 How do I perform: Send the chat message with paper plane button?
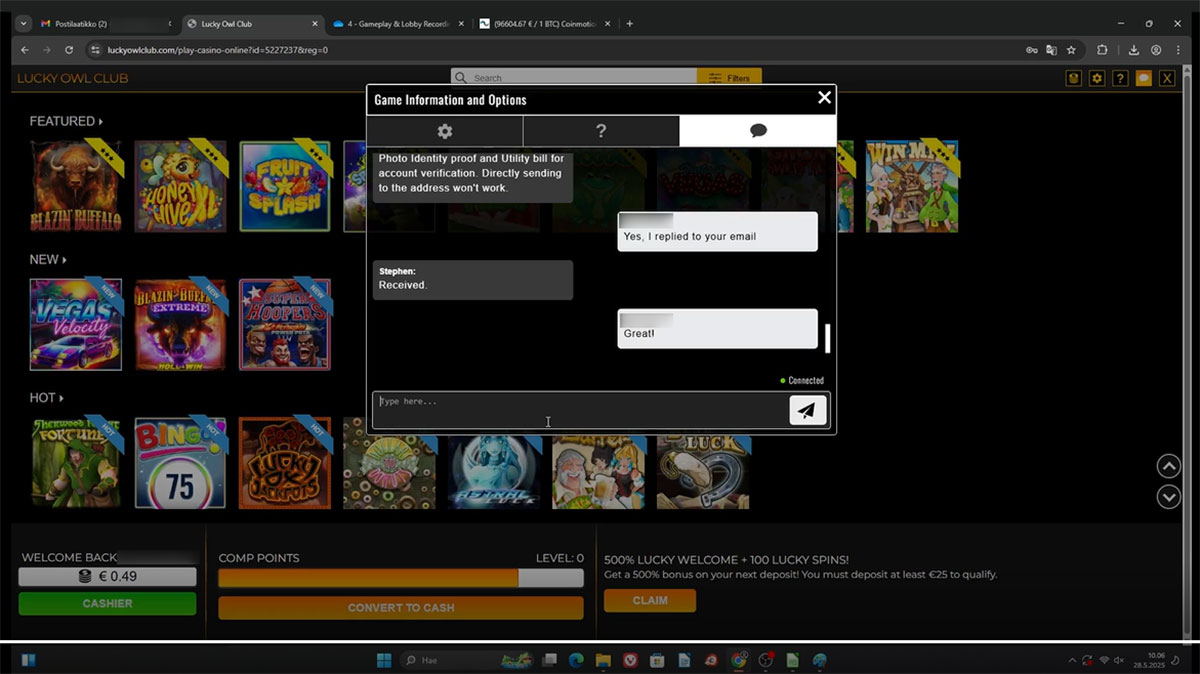808,410
